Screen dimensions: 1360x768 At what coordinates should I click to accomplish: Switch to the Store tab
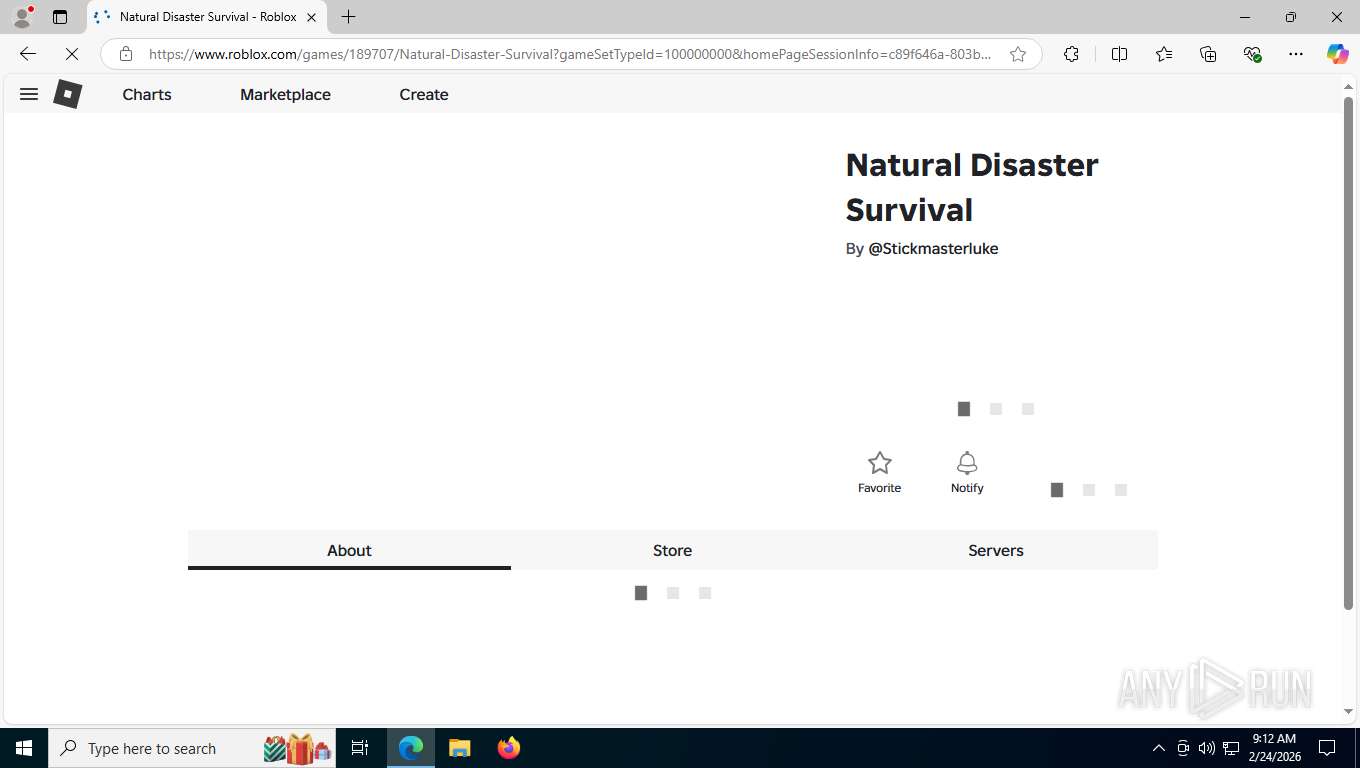click(672, 550)
